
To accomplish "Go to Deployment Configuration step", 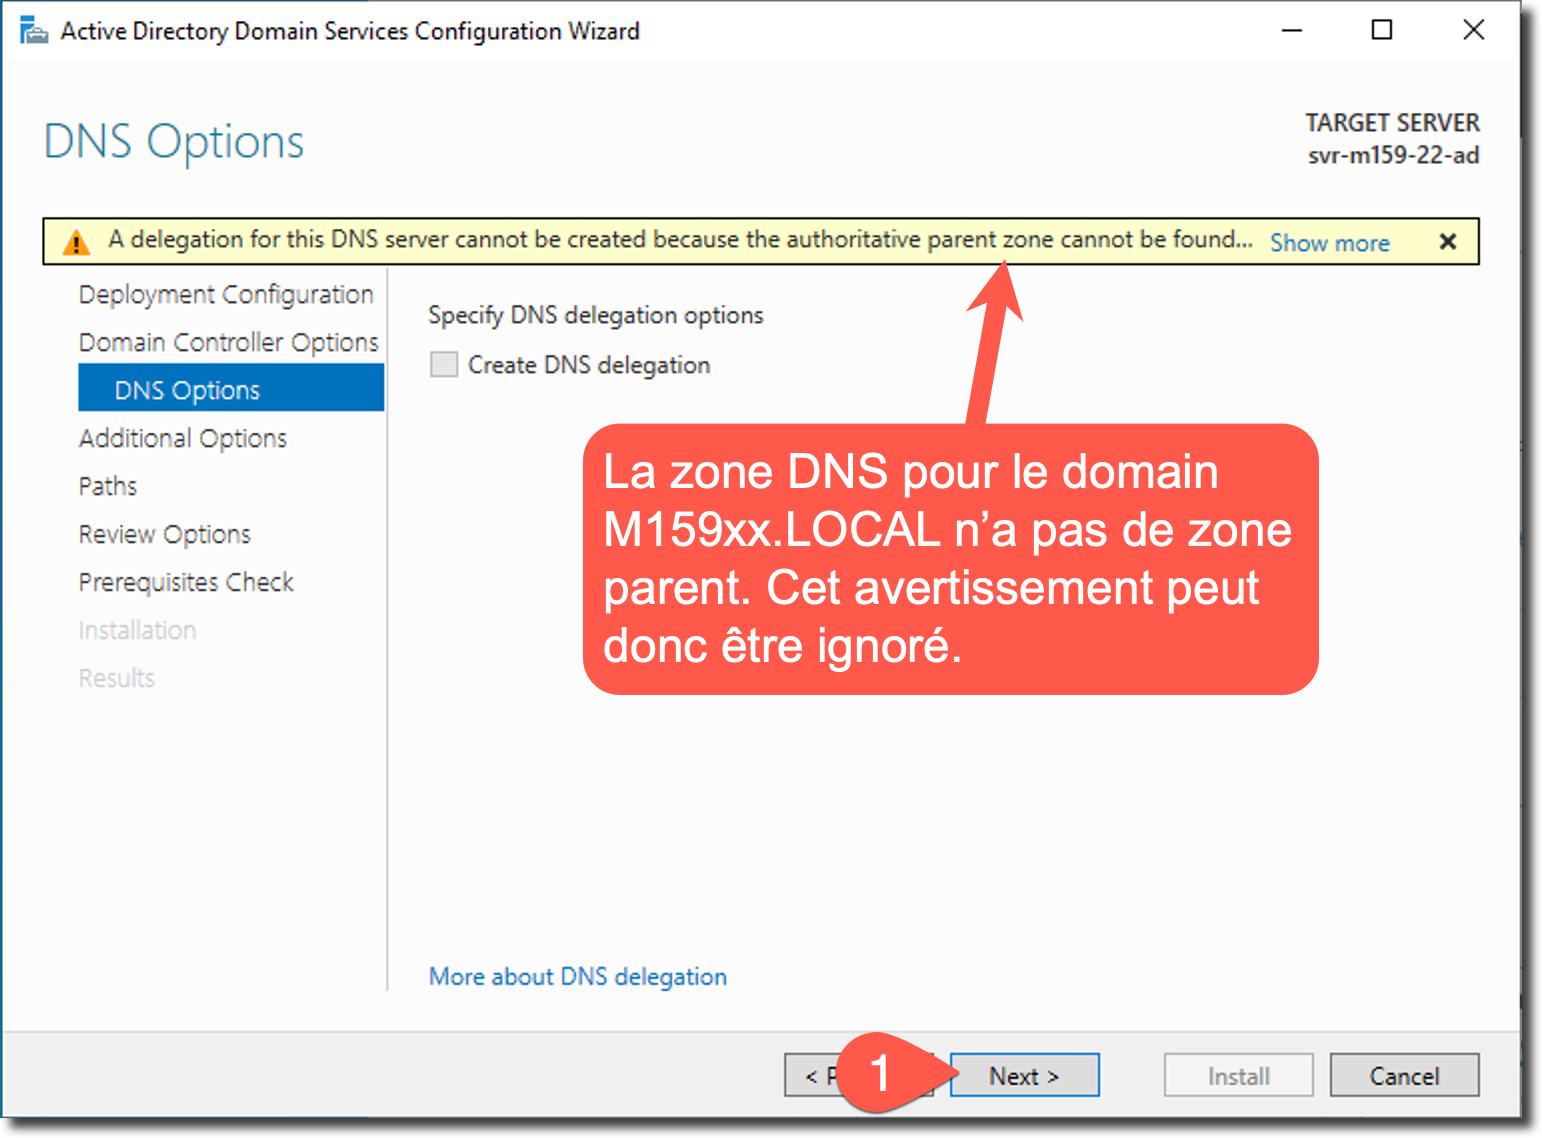I will pos(226,294).
